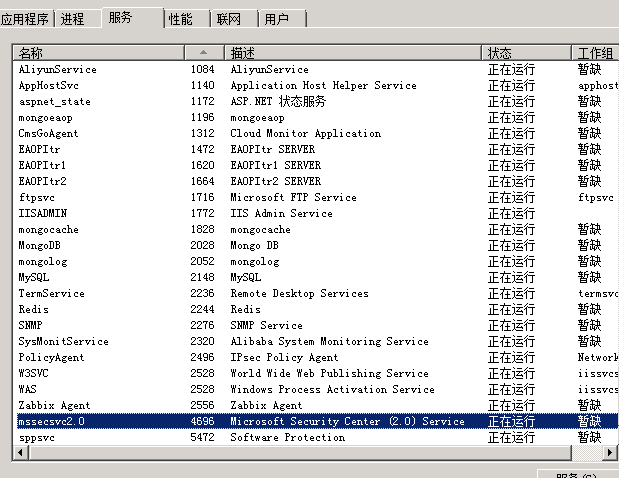Select the Redis service name

click(33, 309)
